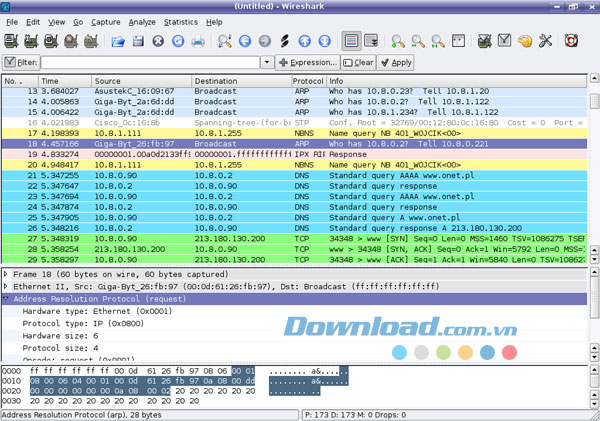Zoom out magnifier icon
This screenshot has height=421, width=600.
[x=418, y=41]
